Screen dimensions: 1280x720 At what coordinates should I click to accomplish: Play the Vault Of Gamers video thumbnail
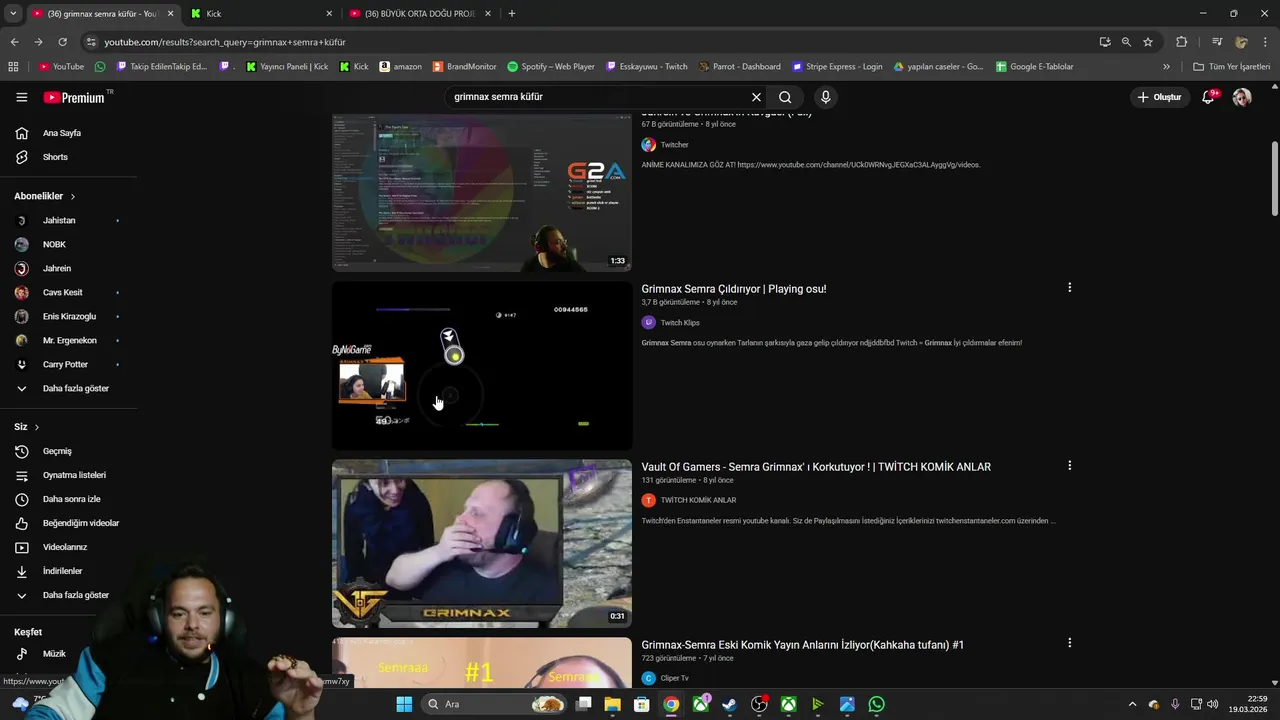pos(482,543)
